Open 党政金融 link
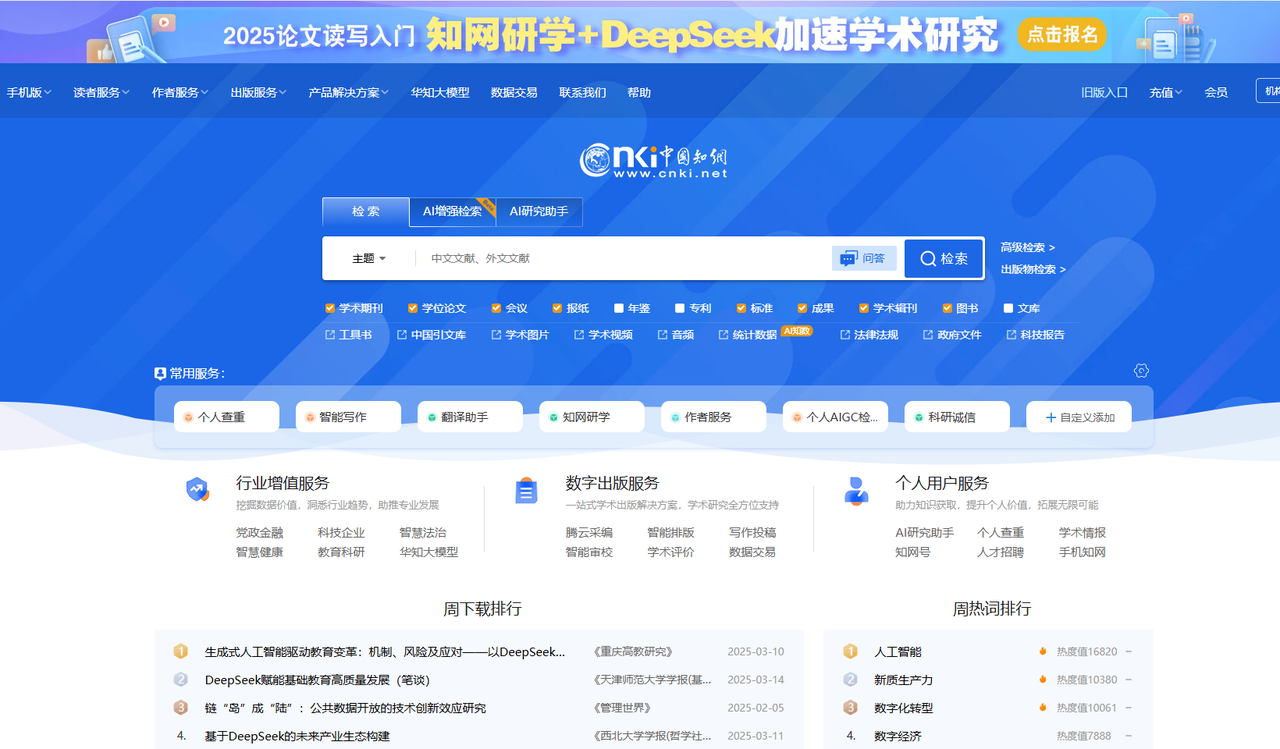This screenshot has width=1280, height=749. point(260,533)
